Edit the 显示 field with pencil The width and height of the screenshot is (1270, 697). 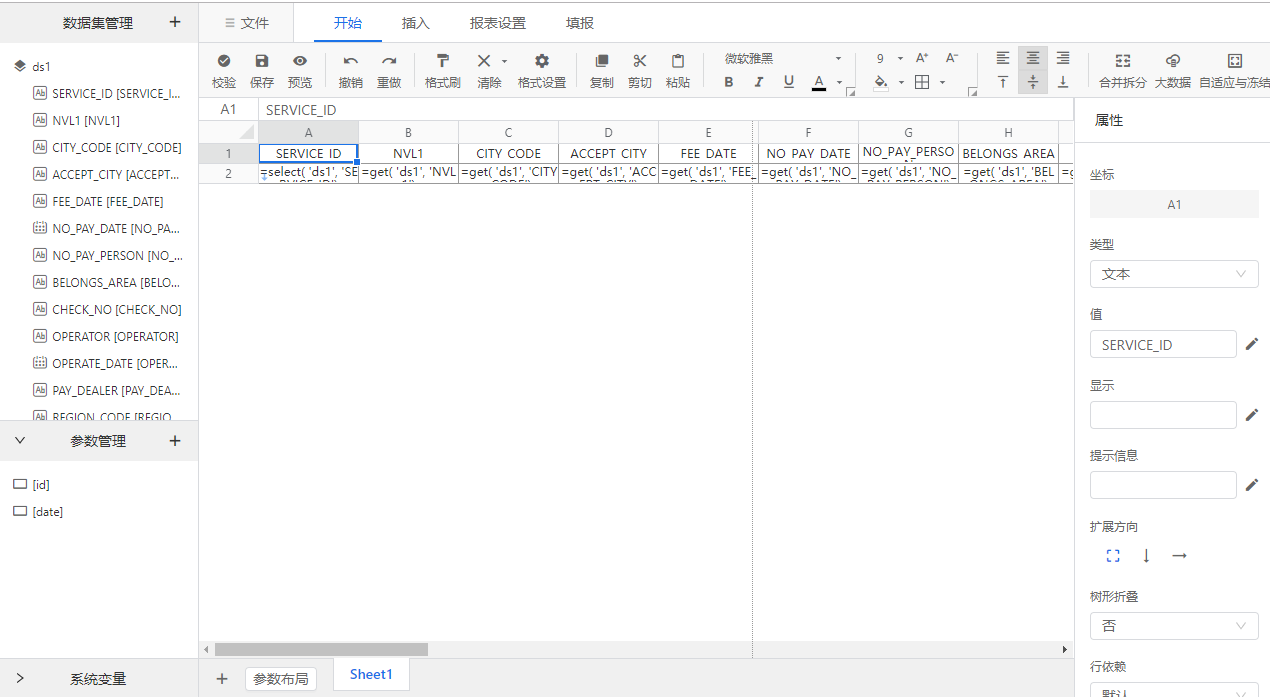(x=1251, y=415)
